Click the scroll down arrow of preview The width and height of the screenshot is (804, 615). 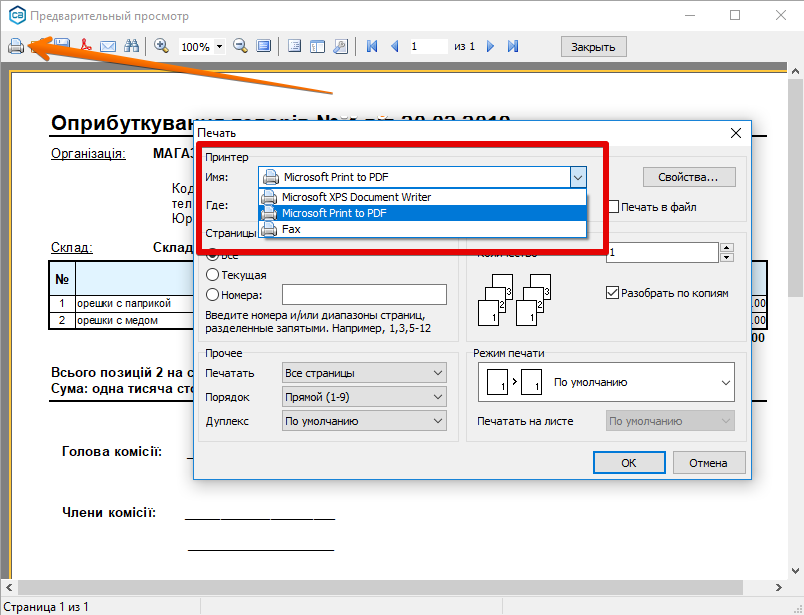click(x=795, y=570)
